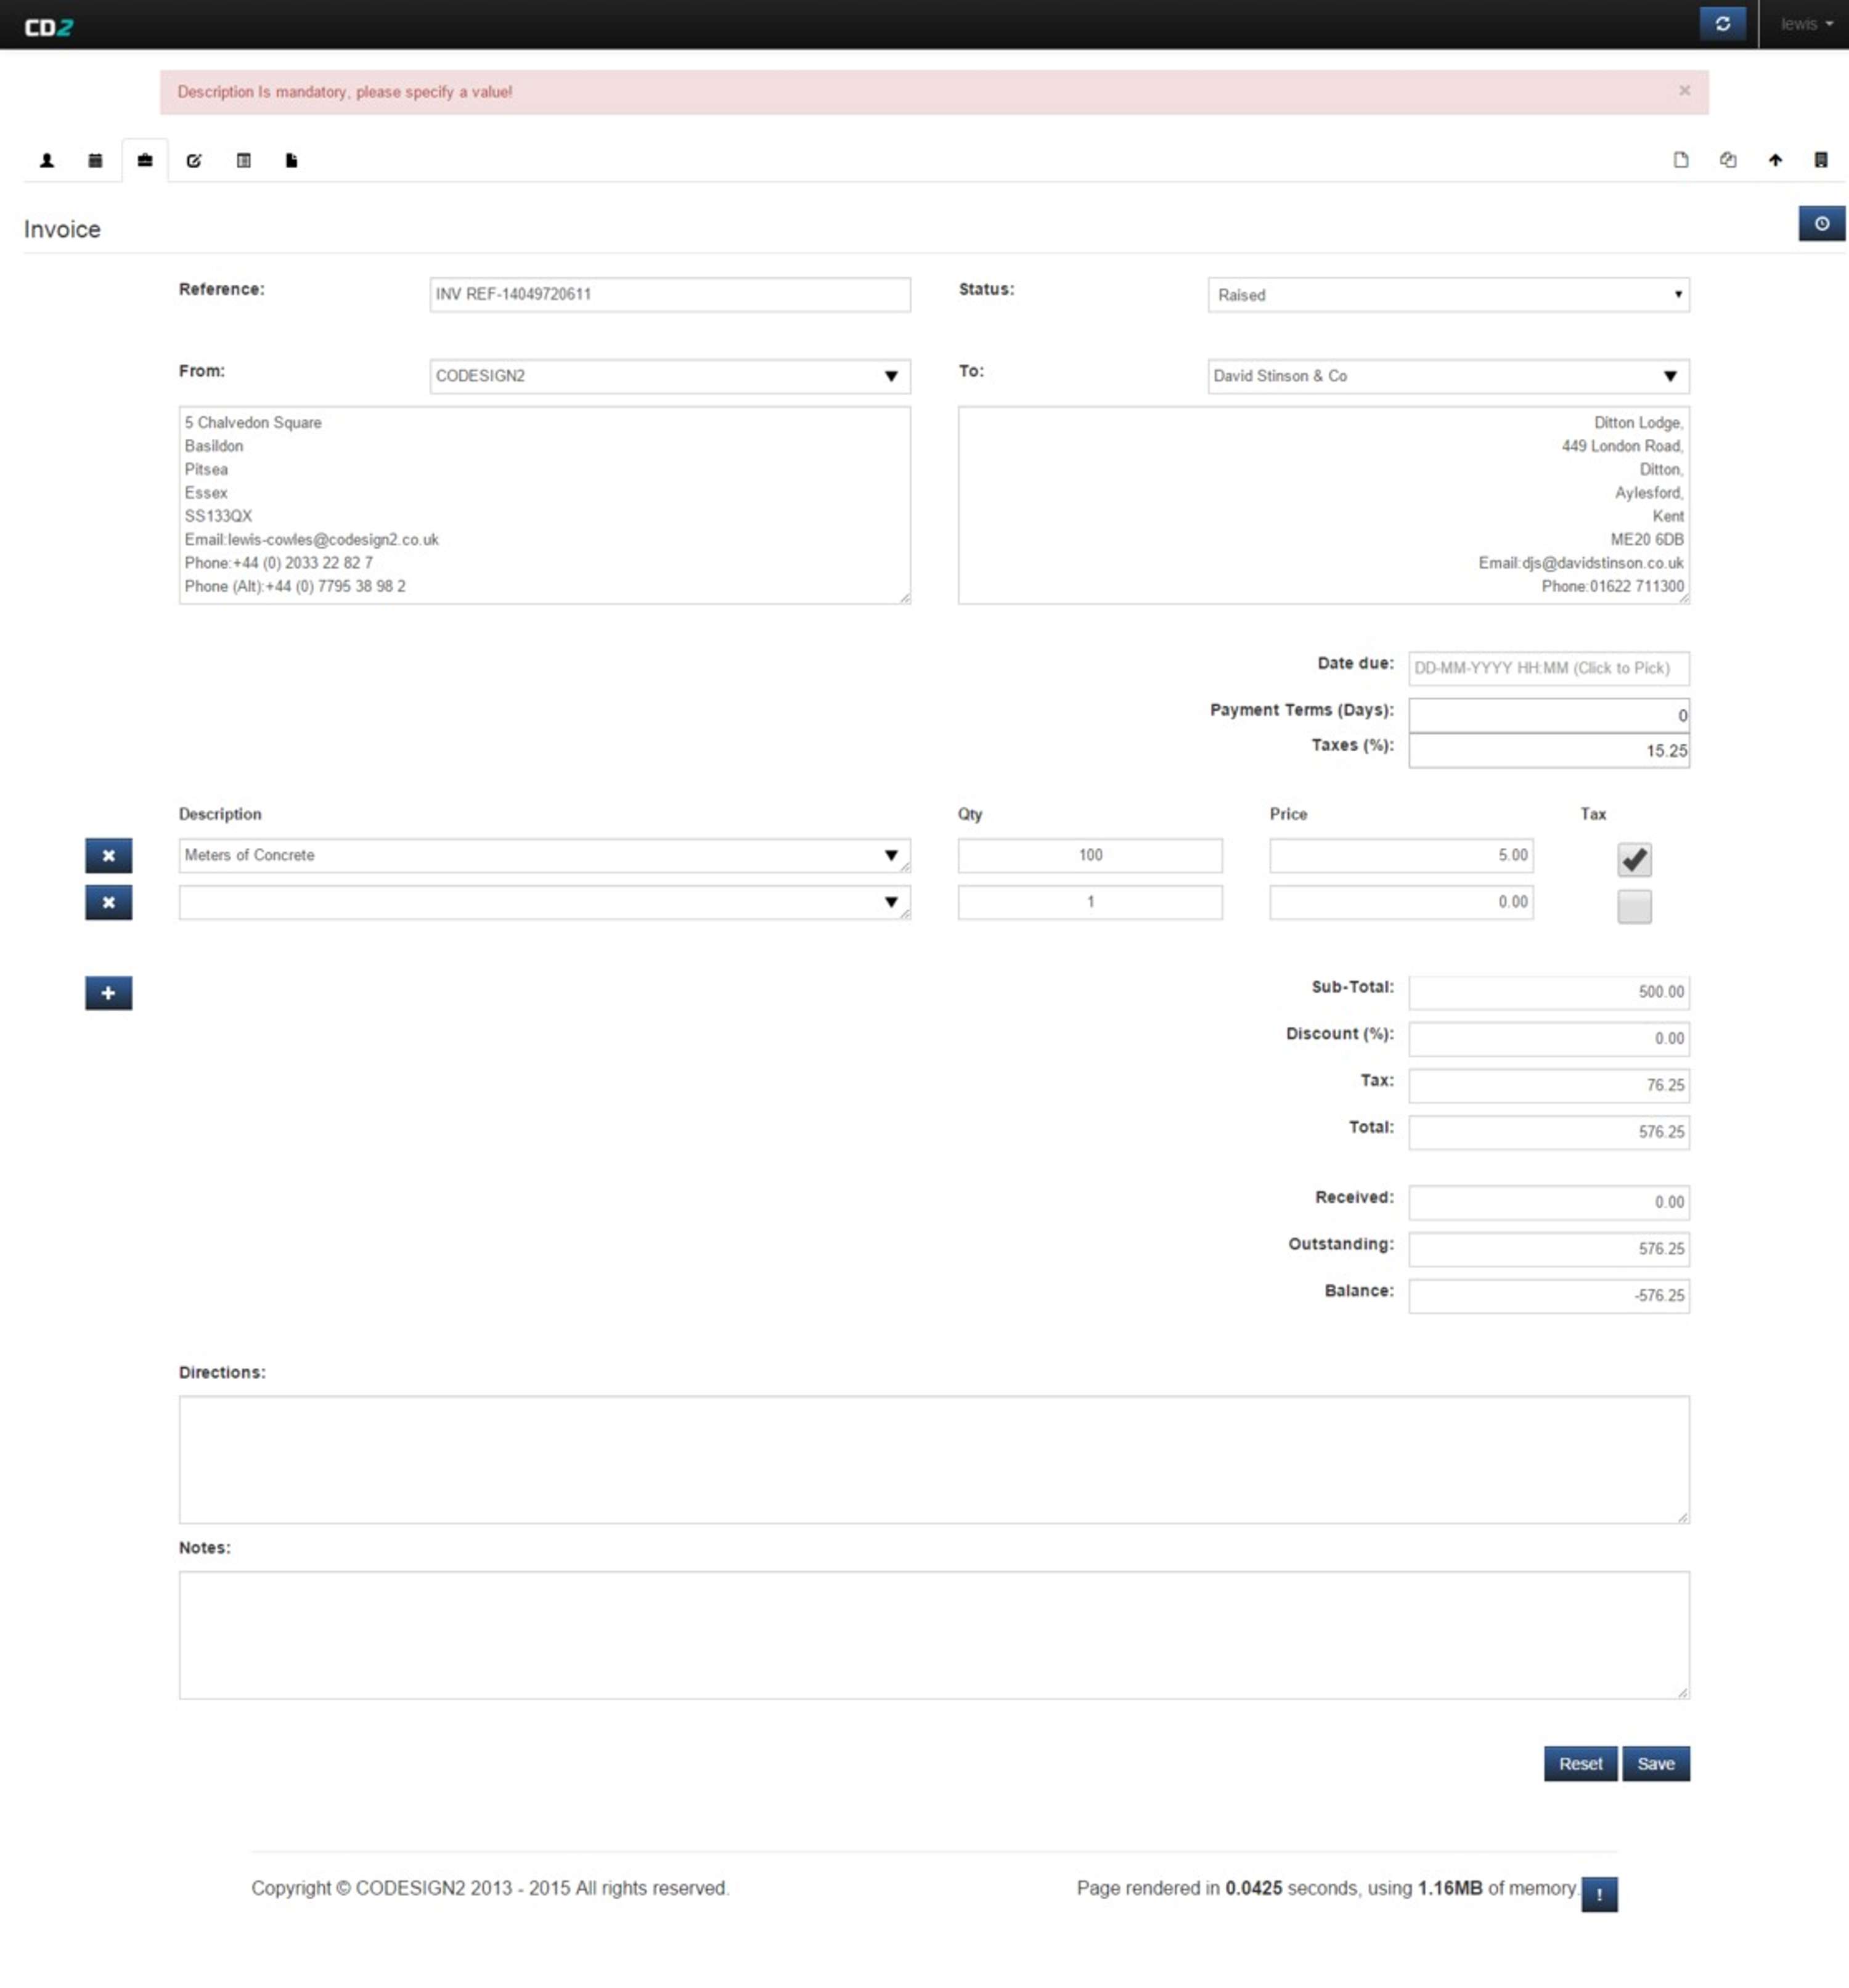1849x1988 pixels.
Task: Expand the Meters of Concrete description dropdown
Action: (x=890, y=856)
